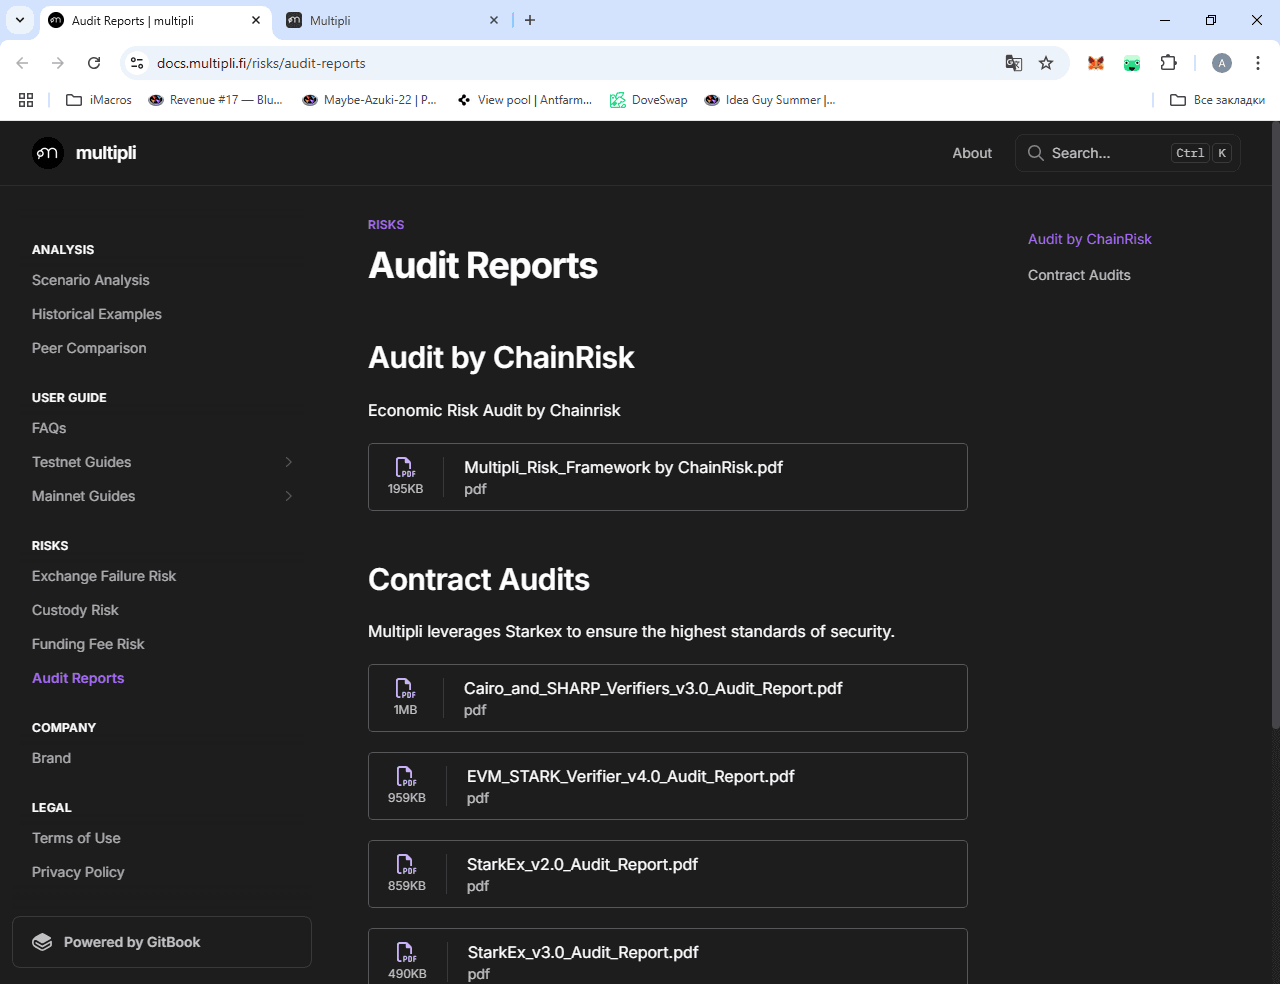
Task: Reload the page
Action: pyautogui.click(x=94, y=63)
